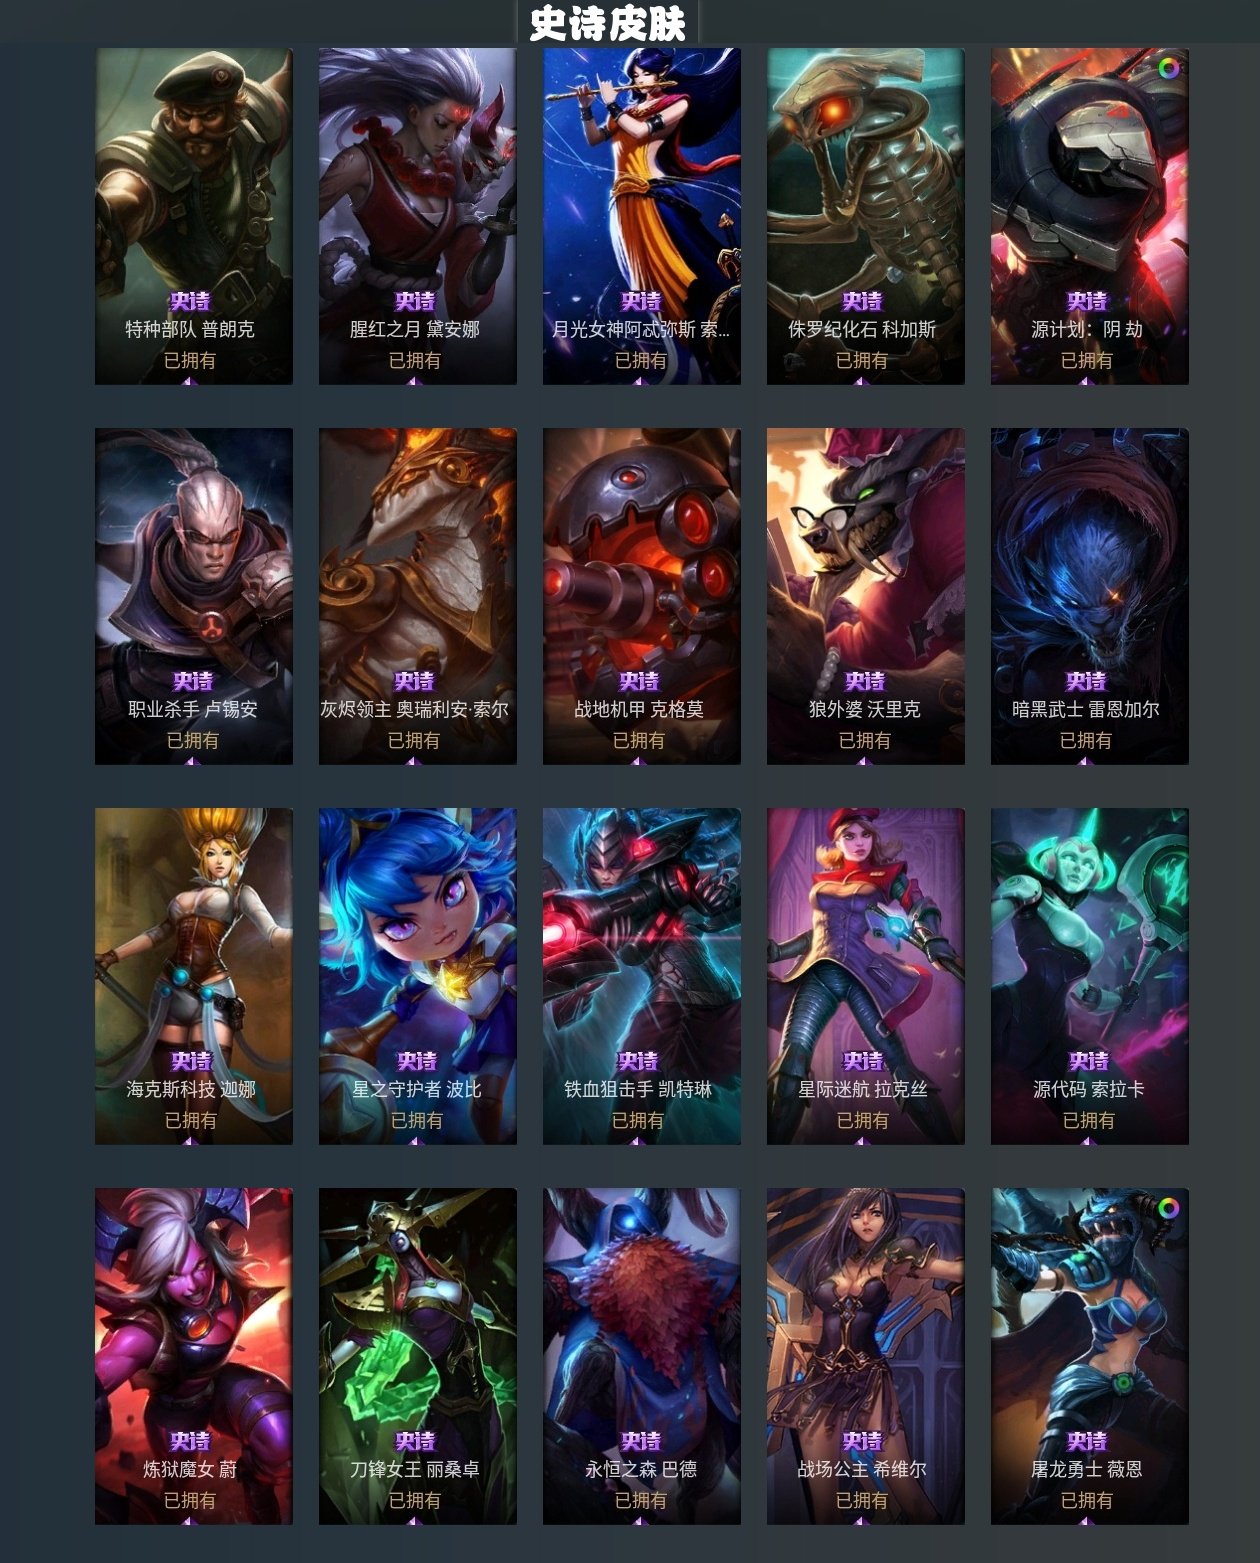Click the purple gem icon below 源代码 索拉卡
This screenshot has width=1260, height=1563.
[x=1088, y=1141]
